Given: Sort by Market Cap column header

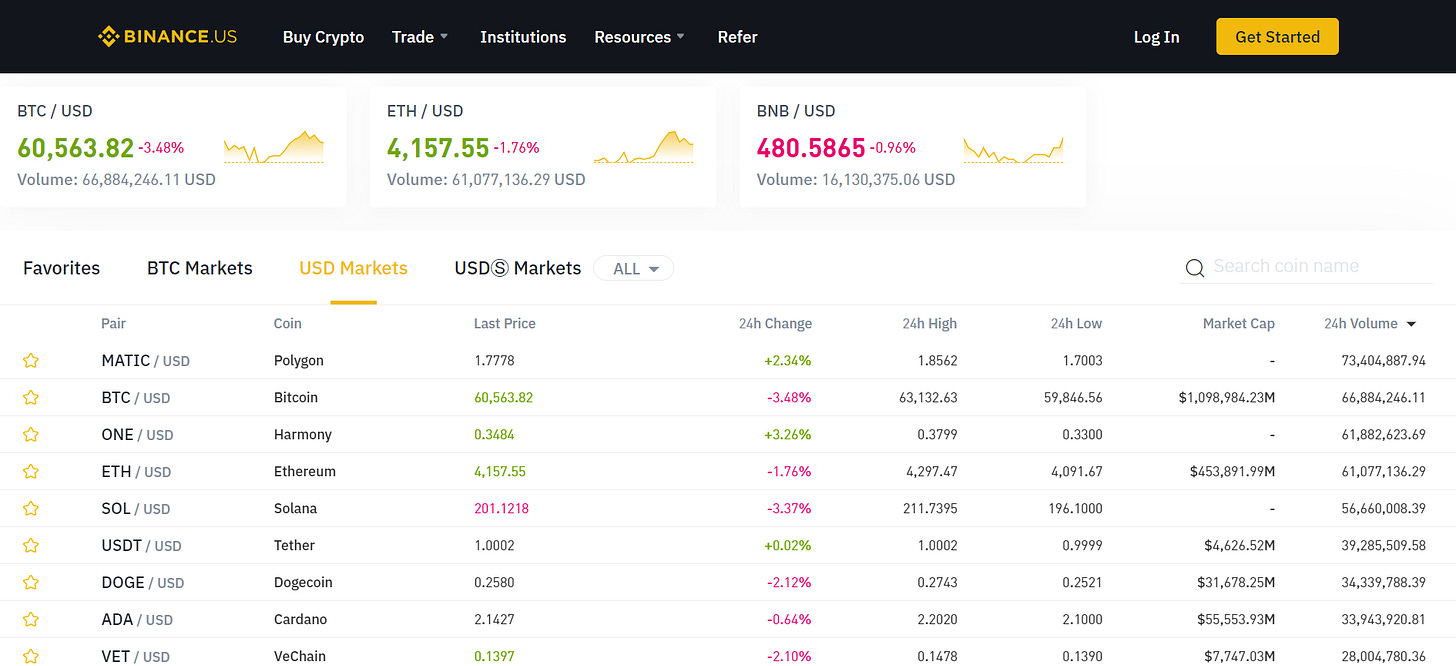Looking at the screenshot, I should point(1239,323).
